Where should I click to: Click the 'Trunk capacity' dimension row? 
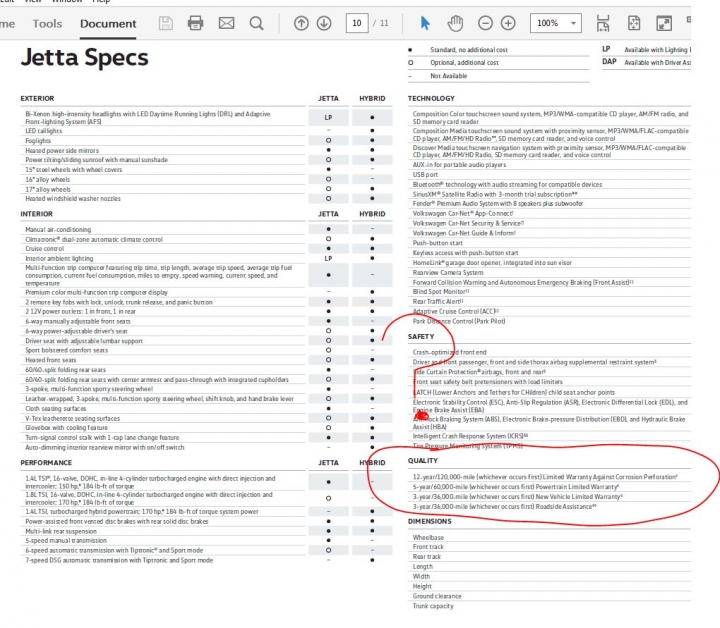point(549,606)
